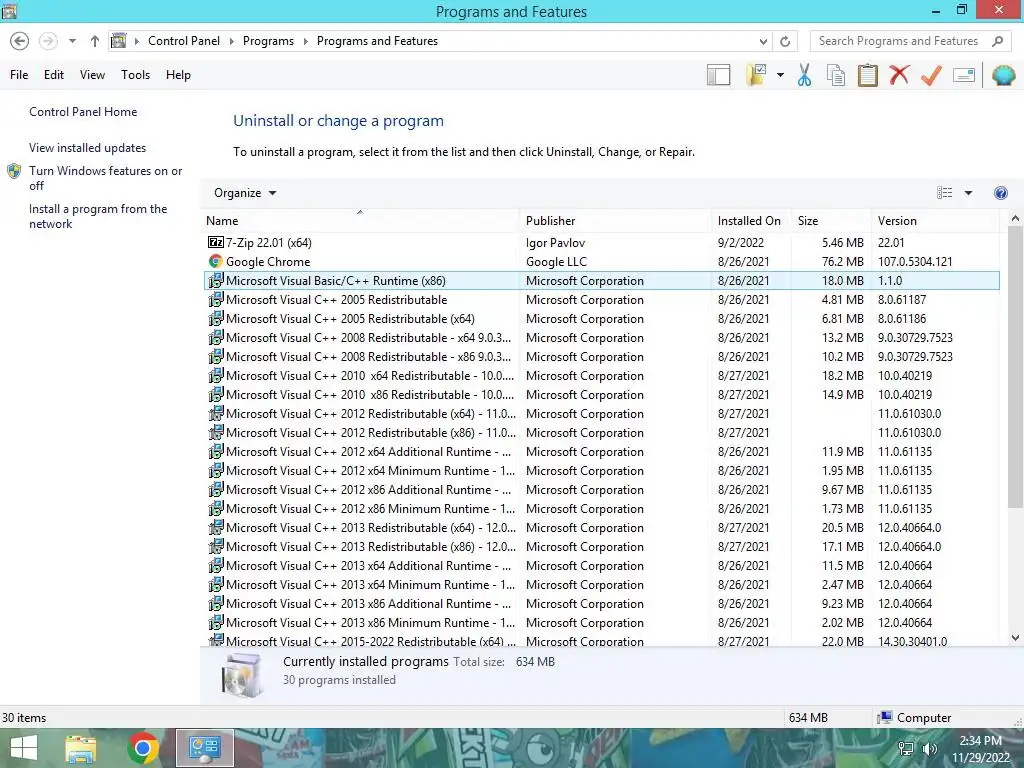
Task: Click the network icon in system tray
Action: pyautogui.click(x=906, y=749)
